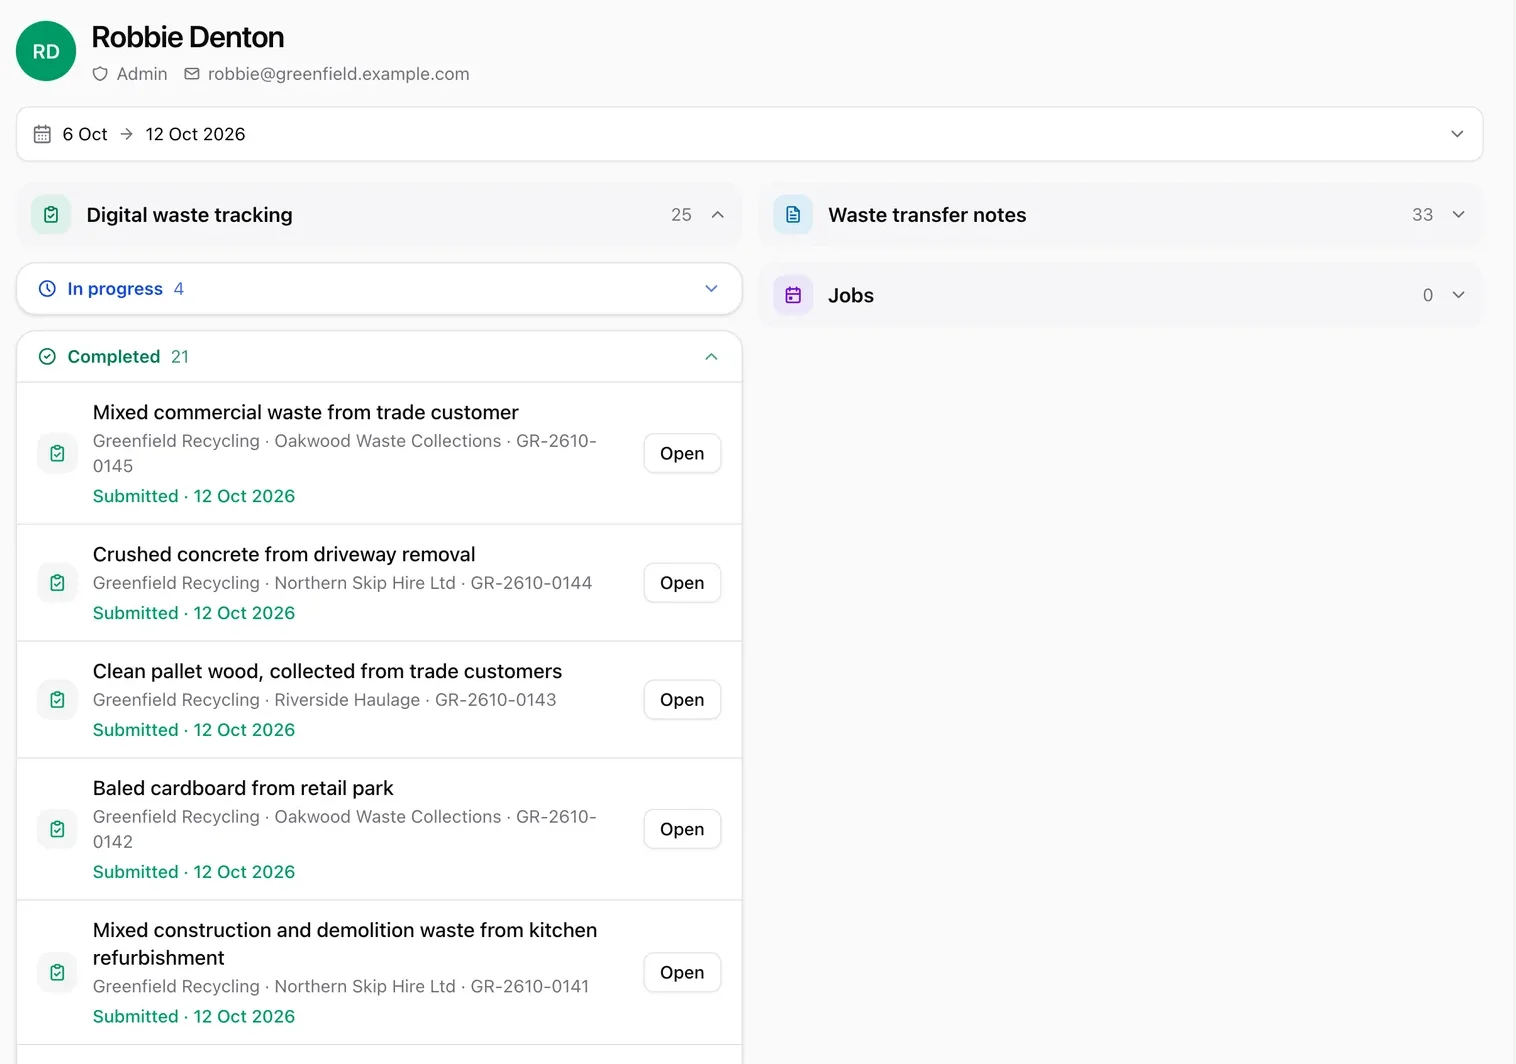The width and height of the screenshot is (1516, 1064).
Task: Click the Jobs section title
Action: click(851, 295)
